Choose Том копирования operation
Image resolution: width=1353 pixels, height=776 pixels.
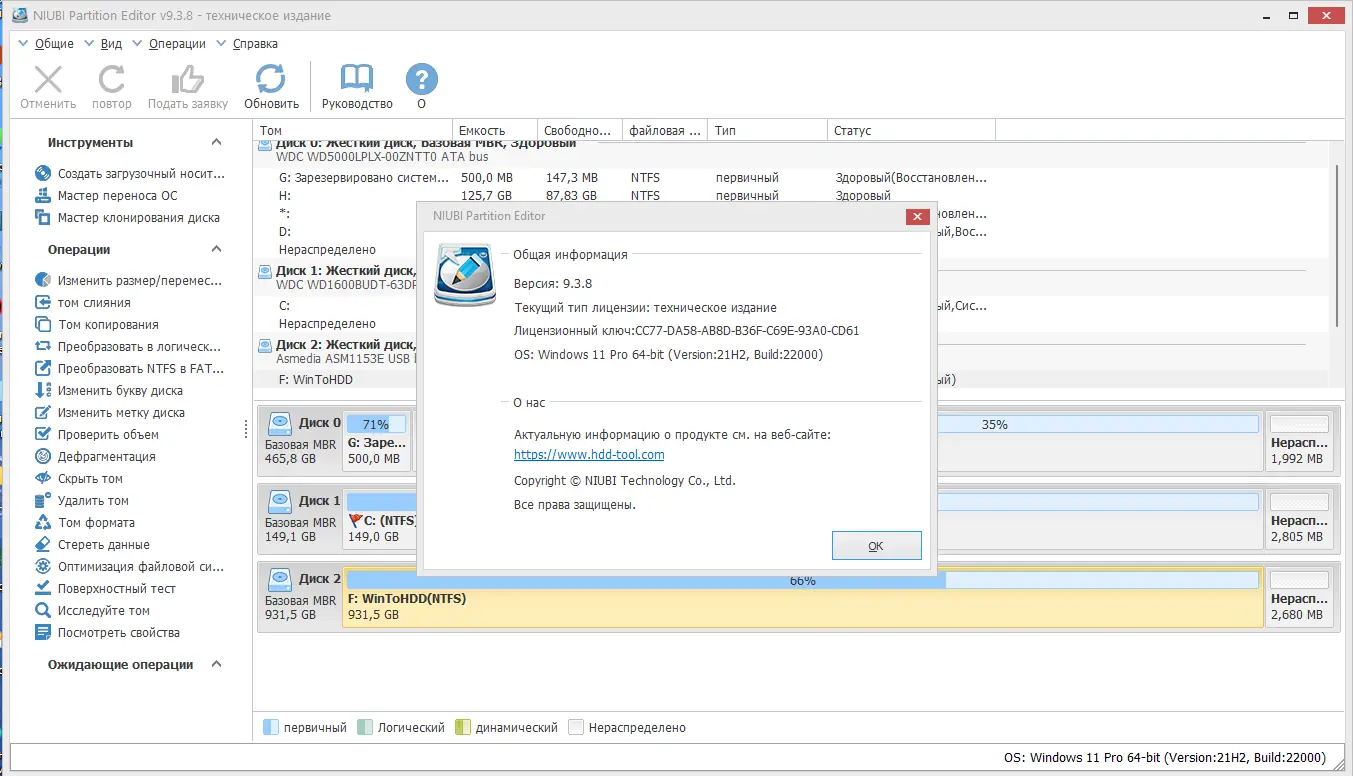tap(96, 325)
